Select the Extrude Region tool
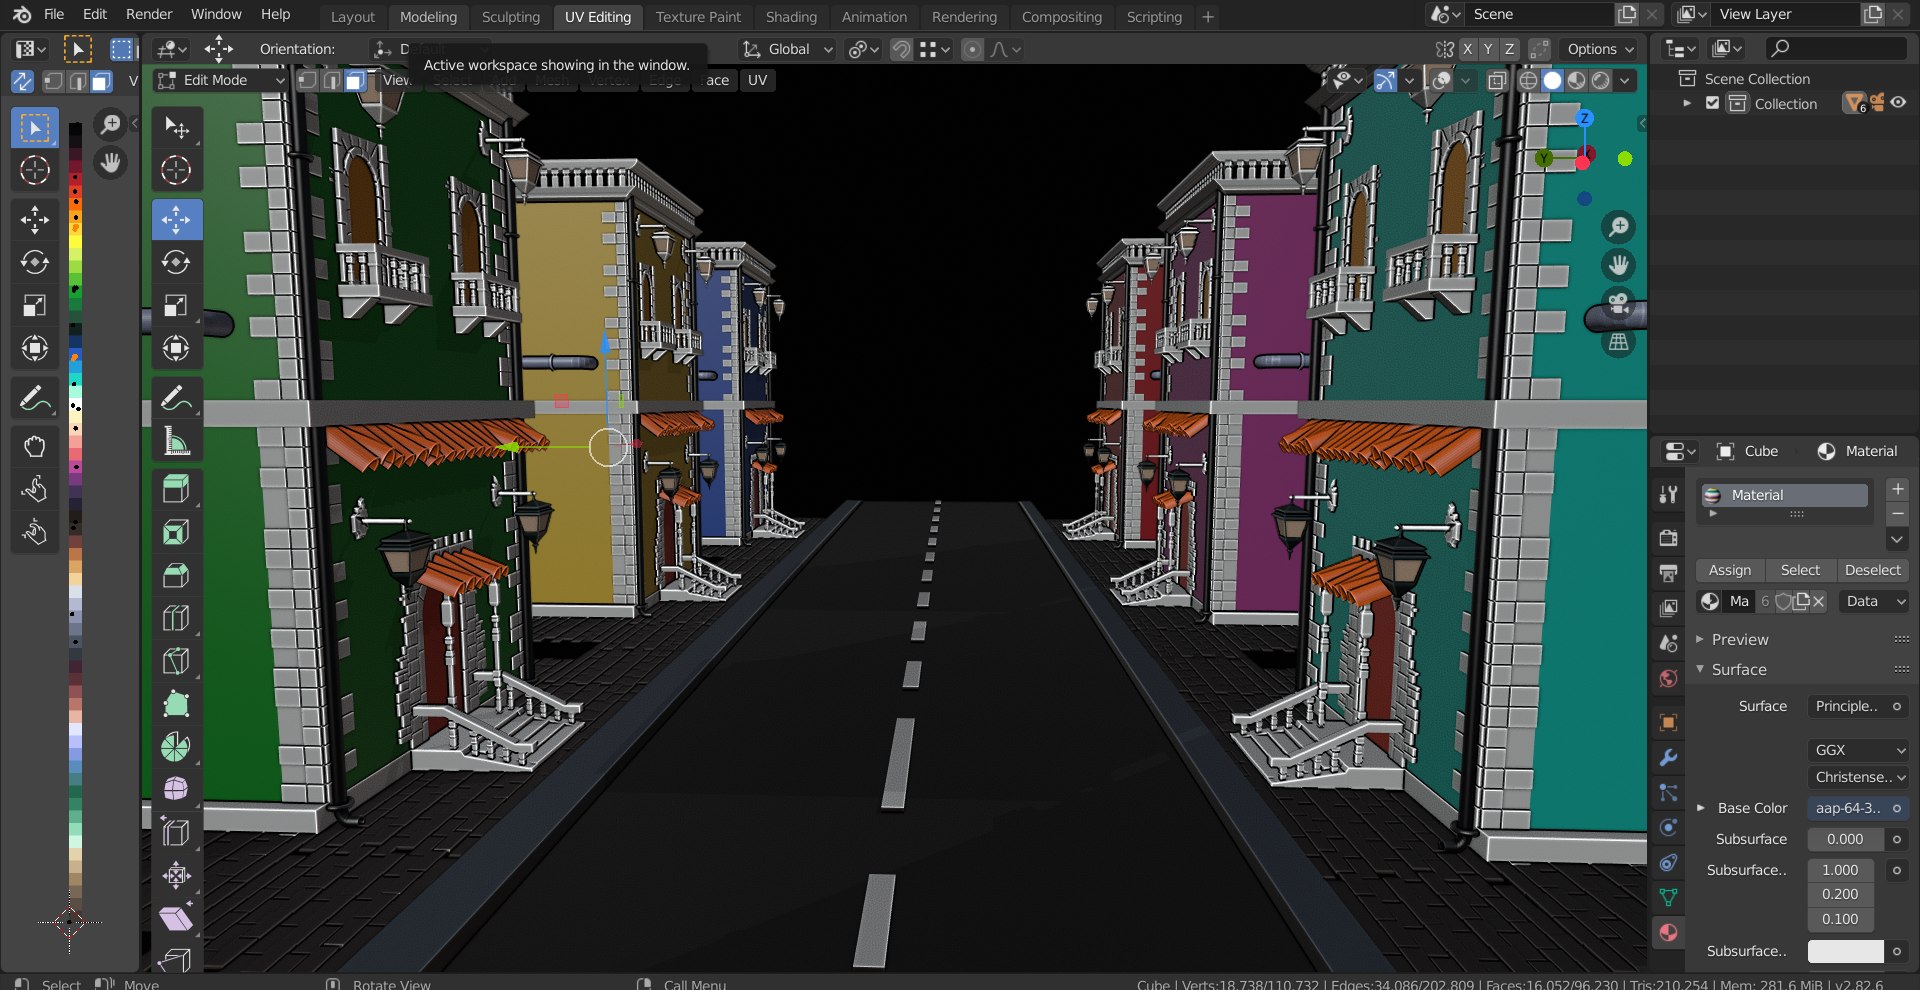Image resolution: width=1920 pixels, height=990 pixels. 176,489
